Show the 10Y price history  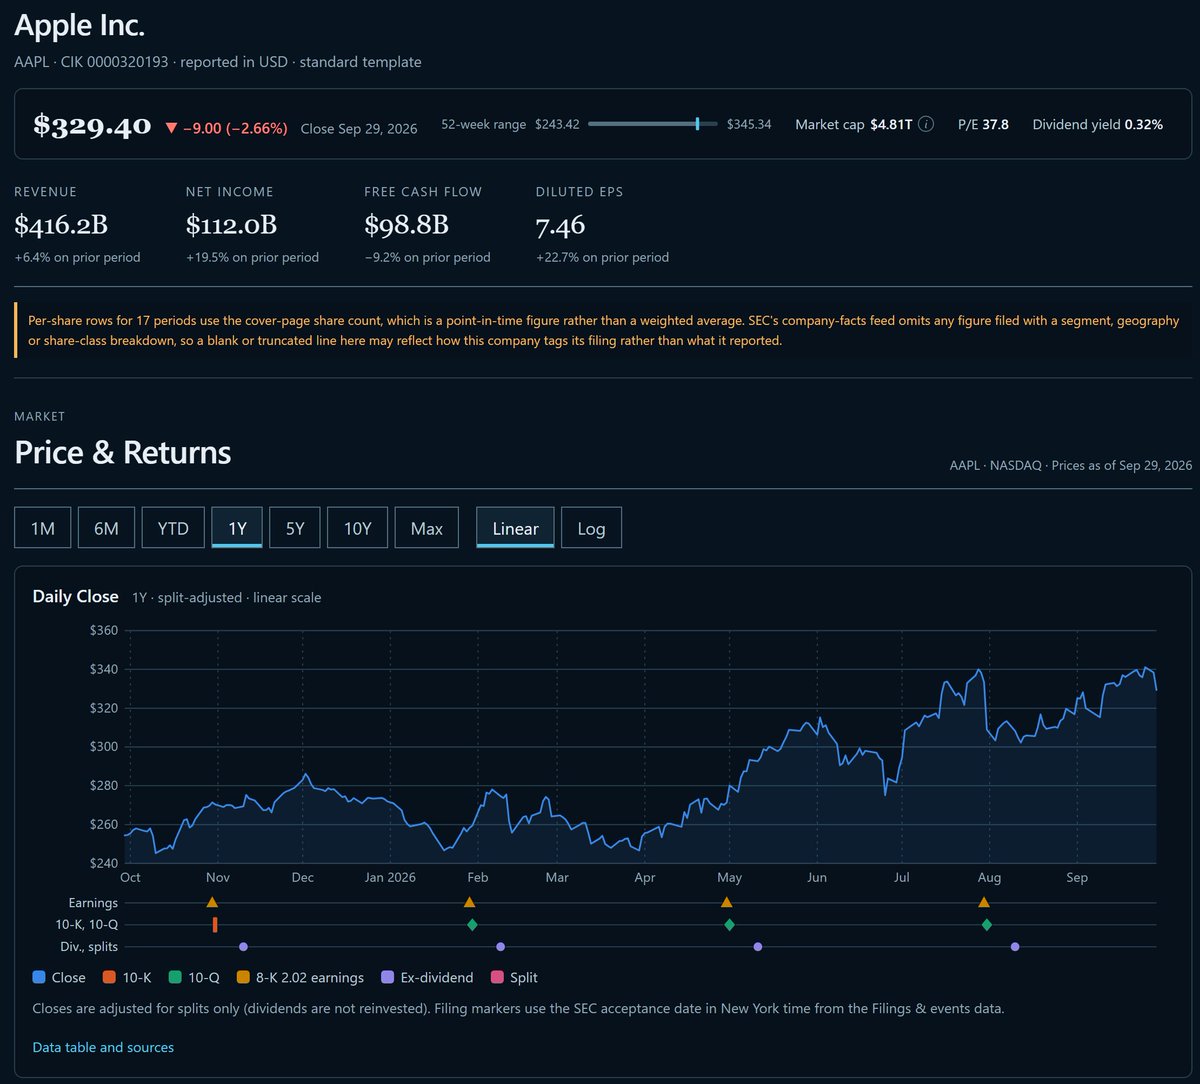click(358, 528)
